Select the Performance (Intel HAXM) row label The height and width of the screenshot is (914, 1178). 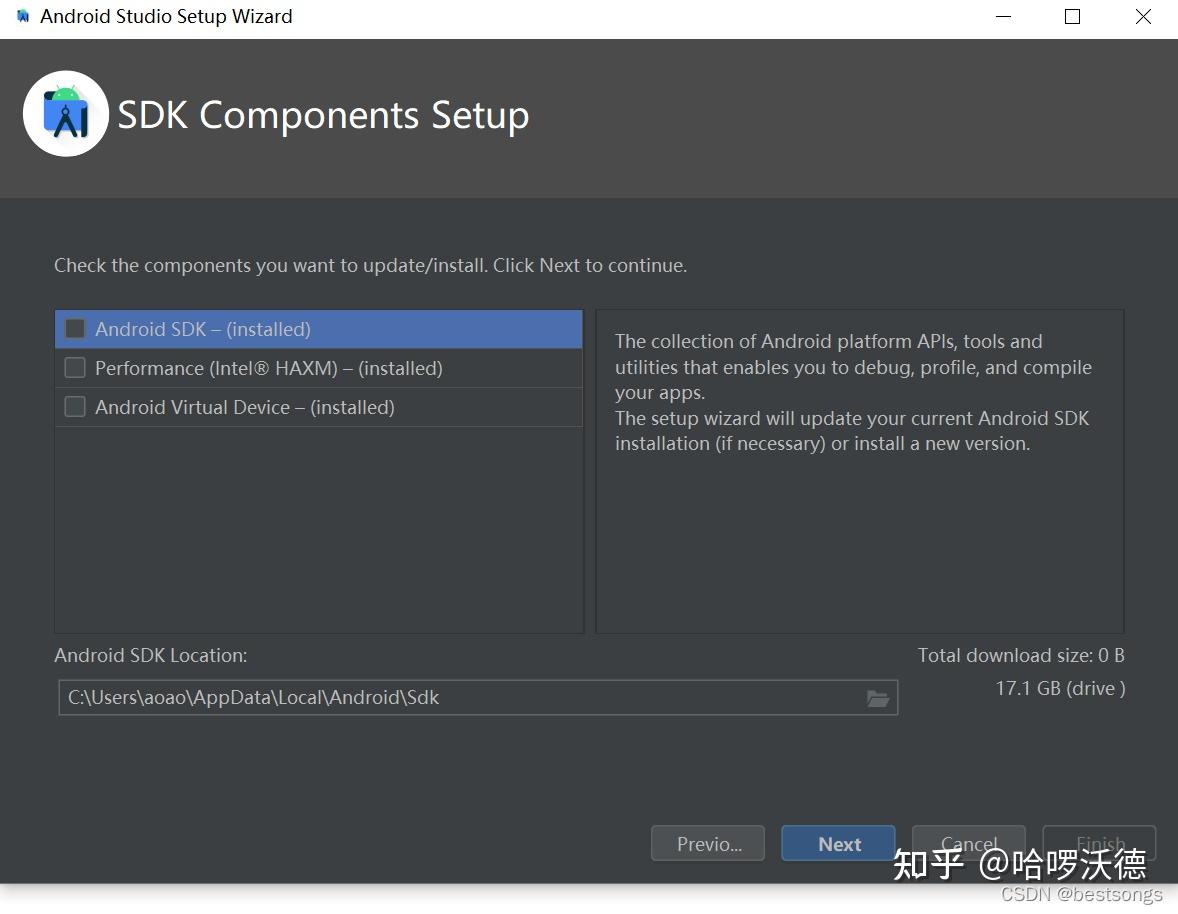tap(268, 368)
